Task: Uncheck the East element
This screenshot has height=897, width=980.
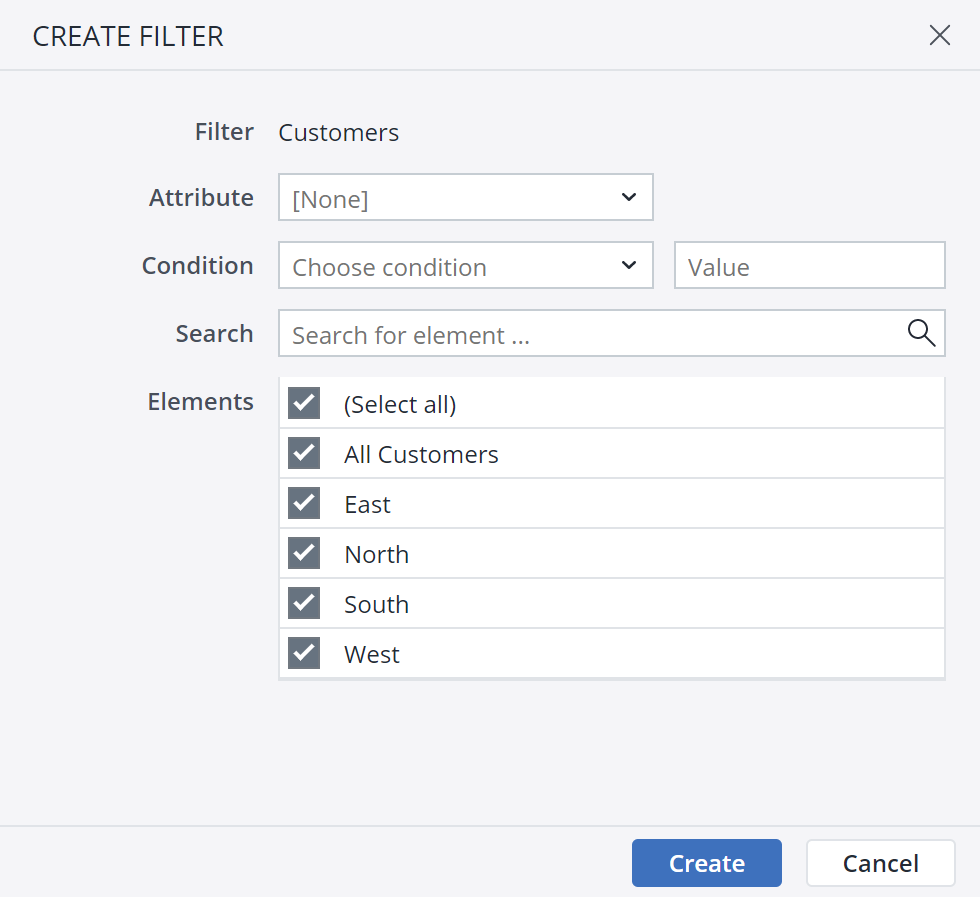Action: coord(304,503)
